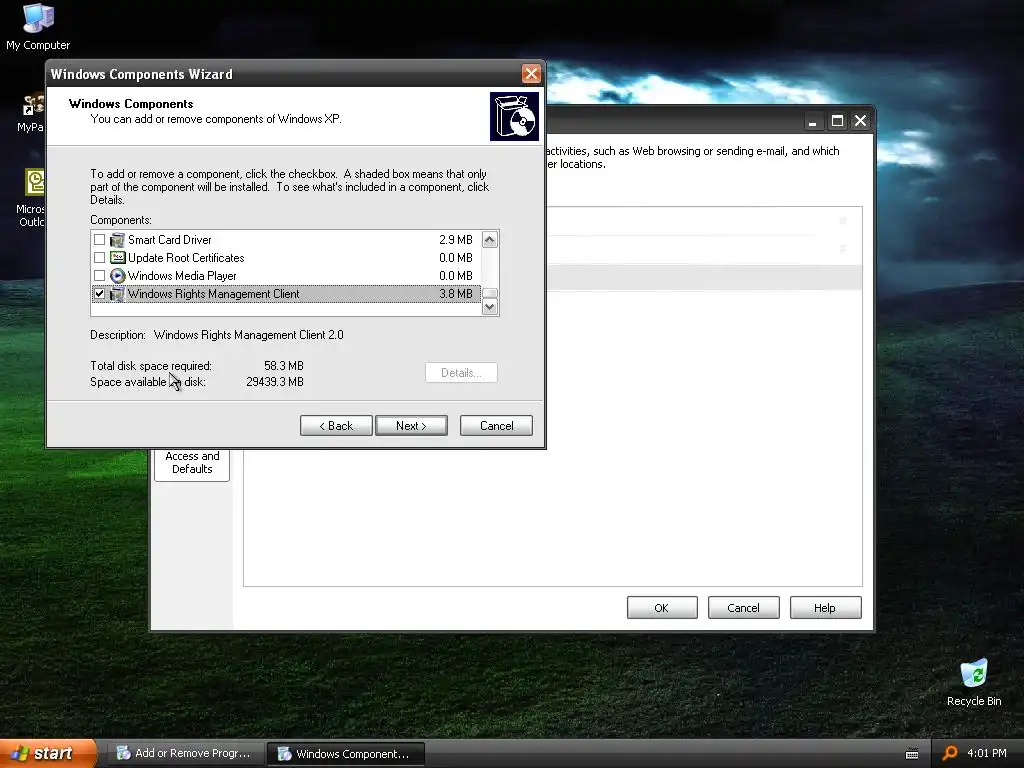Close the Add or Remove Programs window
The width and height of the screenshot is (1024, 768).
pos(861,121)
